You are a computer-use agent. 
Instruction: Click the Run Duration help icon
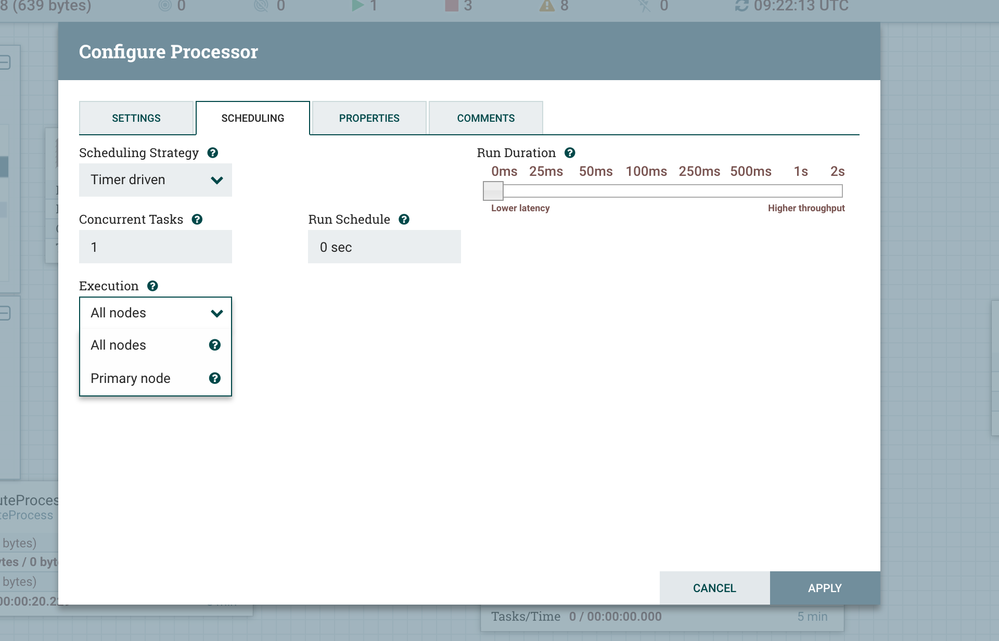pyautogui.click(x=569, y=152)
